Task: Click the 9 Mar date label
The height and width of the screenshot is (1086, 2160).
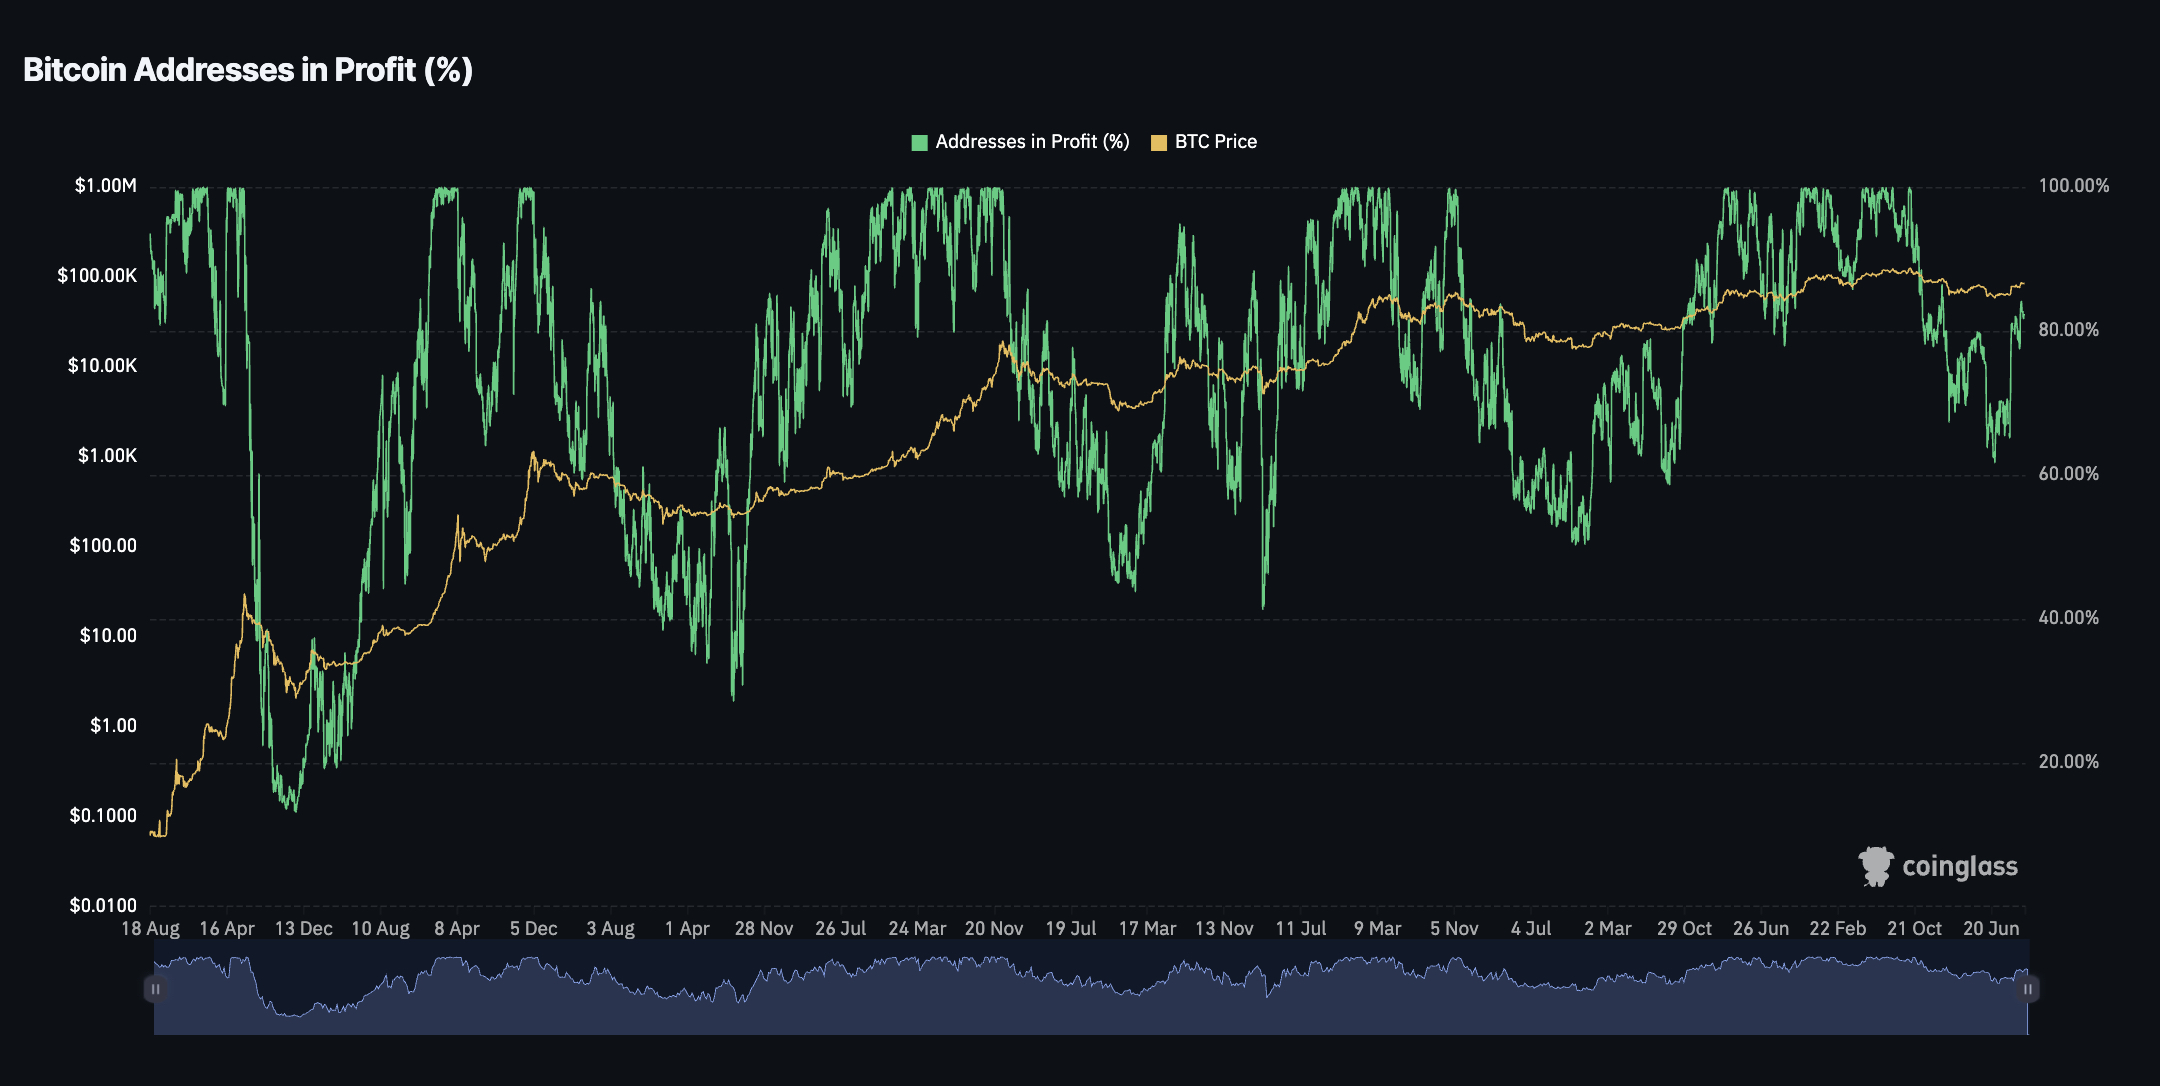Action: pos(1377,929)
